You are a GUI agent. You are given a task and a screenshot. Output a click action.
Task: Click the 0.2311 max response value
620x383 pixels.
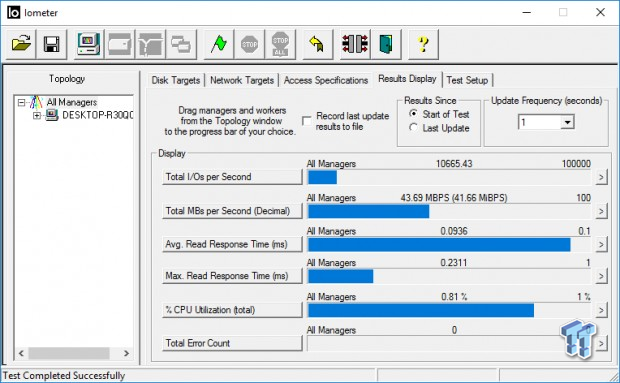tap(454, 262)
